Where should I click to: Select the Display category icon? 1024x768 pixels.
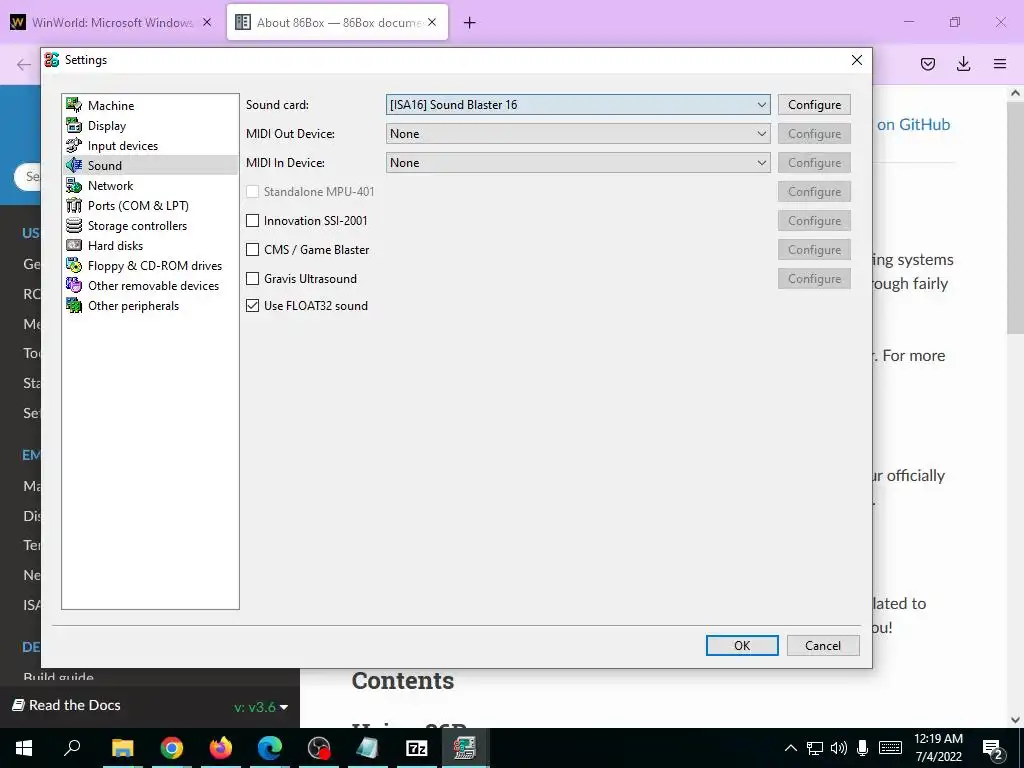point(74,125)
